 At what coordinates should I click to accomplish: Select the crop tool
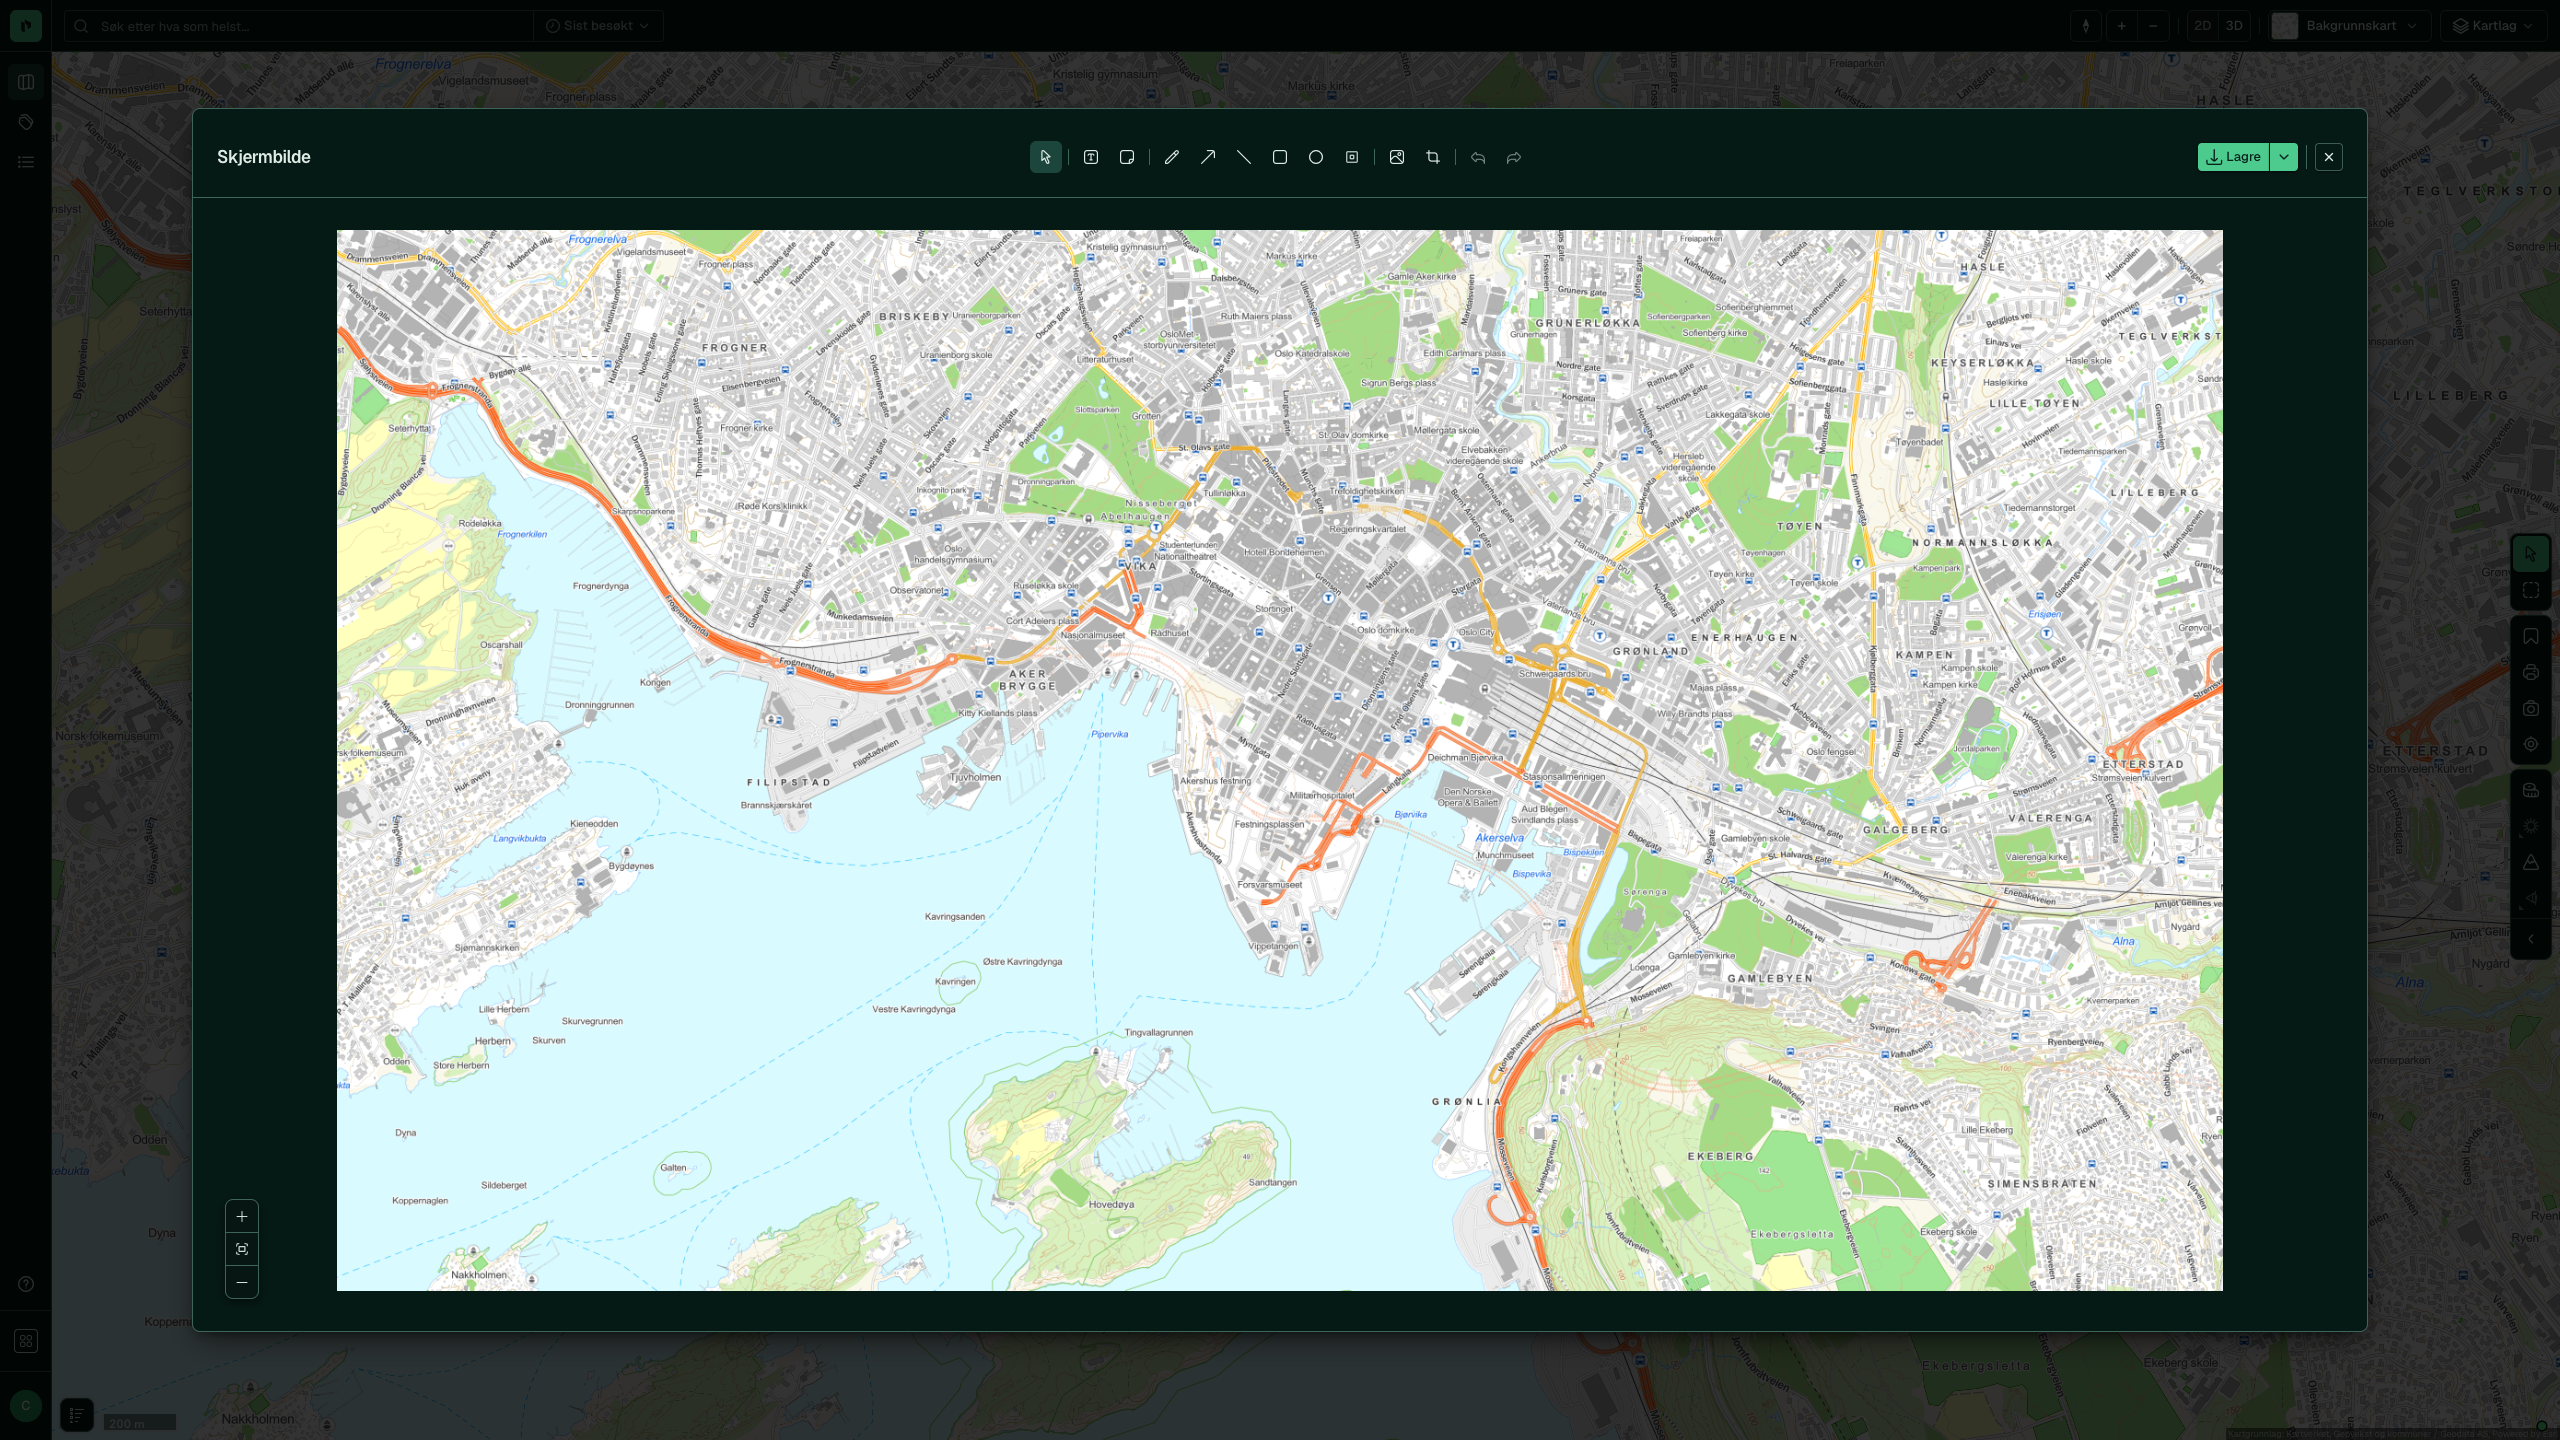pos(1433,157)
